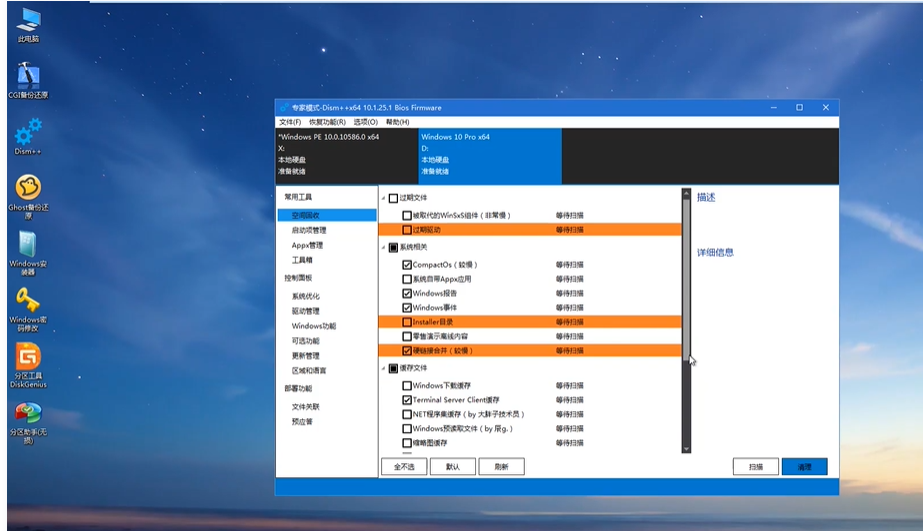Select the 分区助手(无损) desktop icon
The width and height of the screenshot is (923, 531).
[28, 423]
